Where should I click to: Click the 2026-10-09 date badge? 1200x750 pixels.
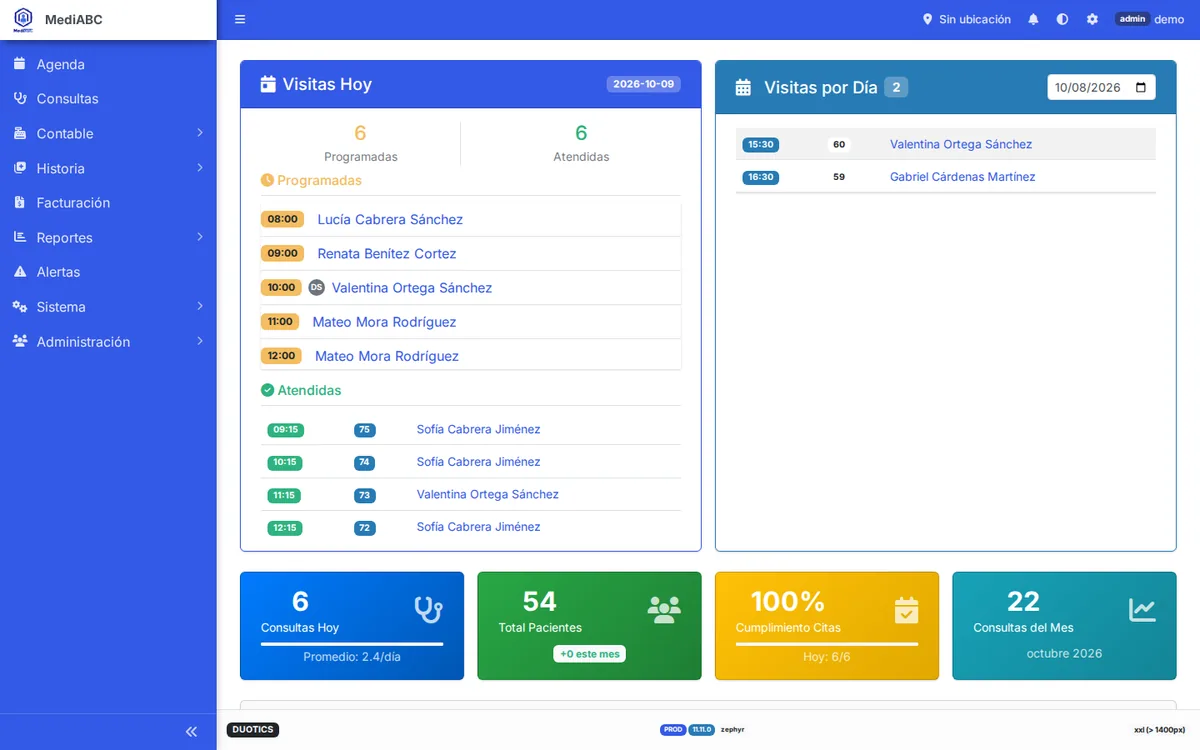tap(644, 84)
